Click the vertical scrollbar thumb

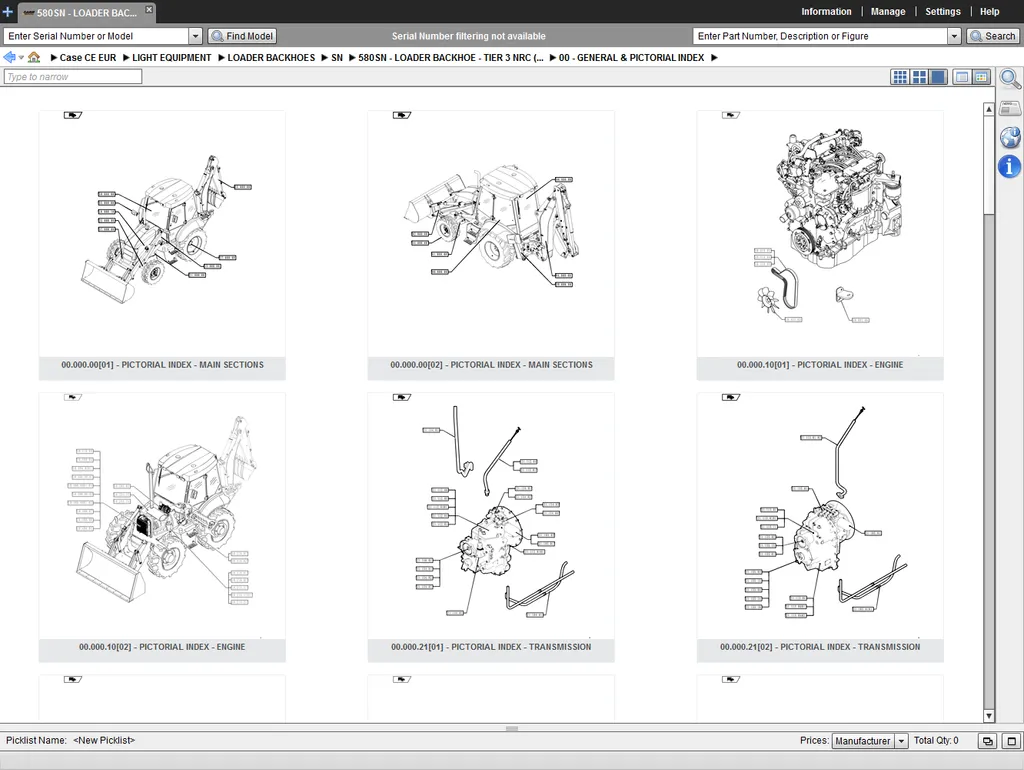[x=989, y=163]
